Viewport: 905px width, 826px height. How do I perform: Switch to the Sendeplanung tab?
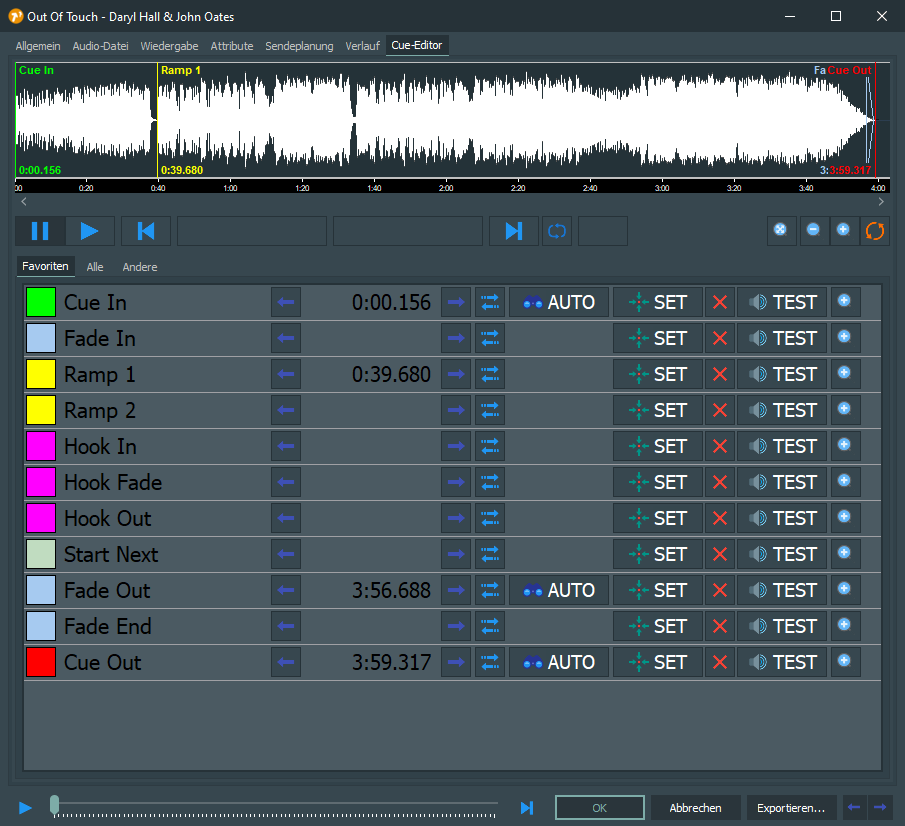[x=299, y=46]
